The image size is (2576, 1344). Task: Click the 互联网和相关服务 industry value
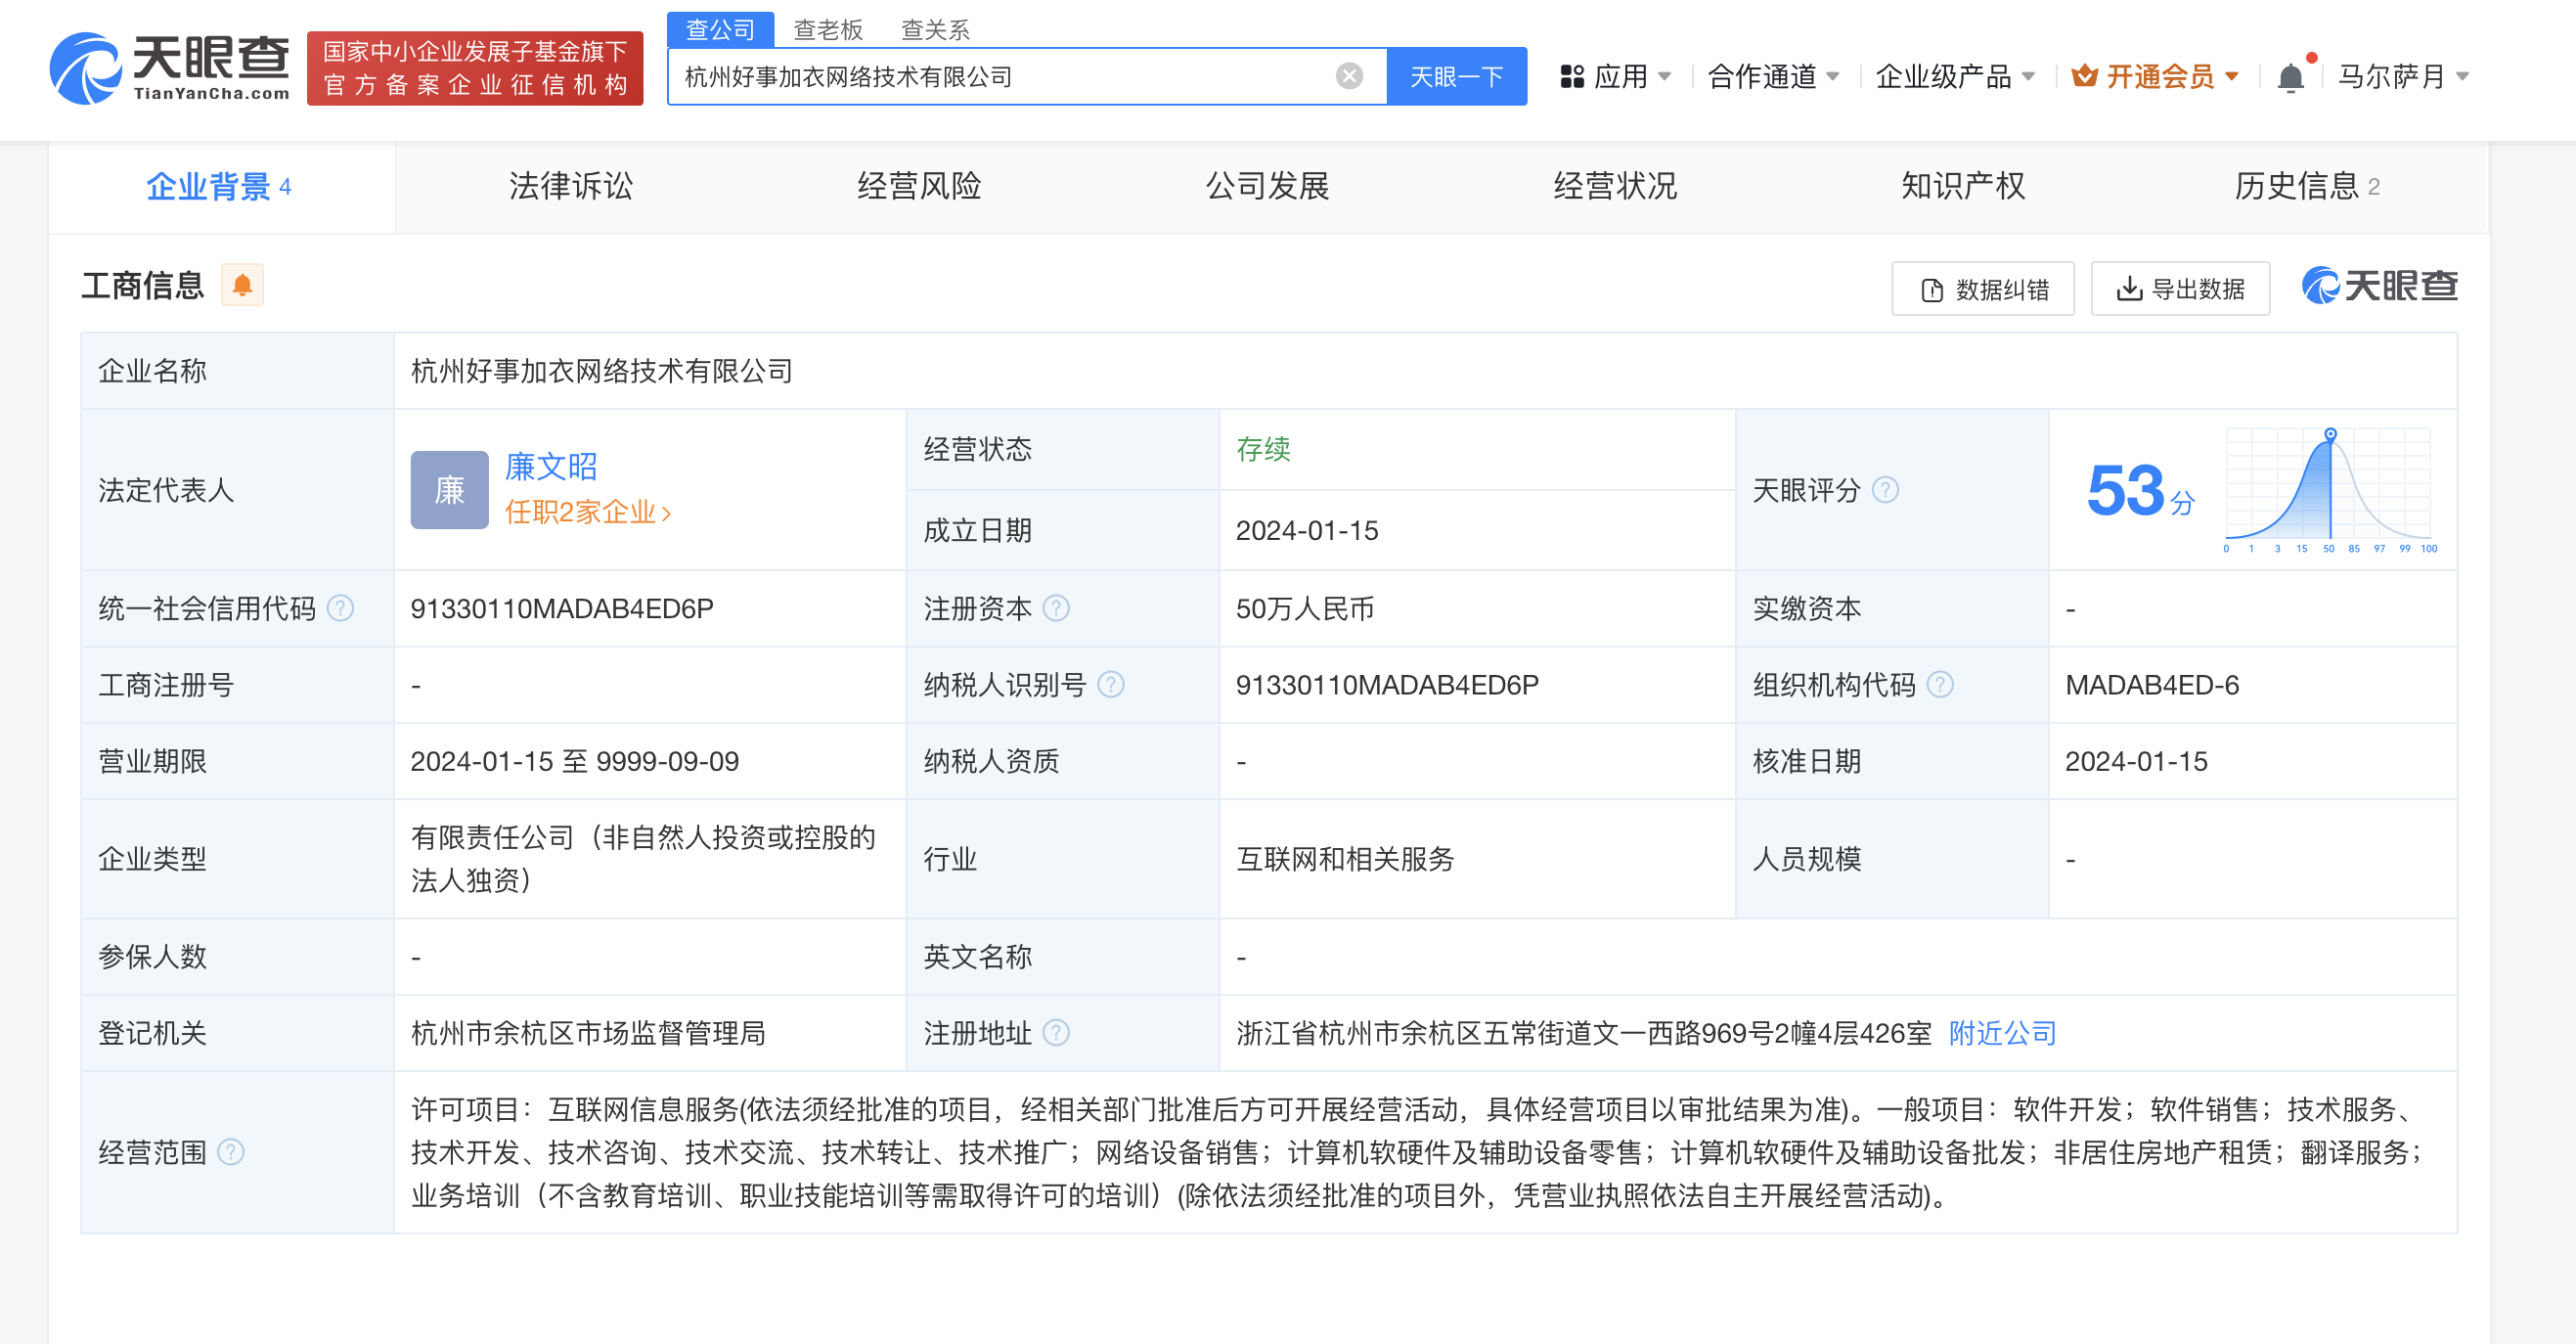point(1345,859)
